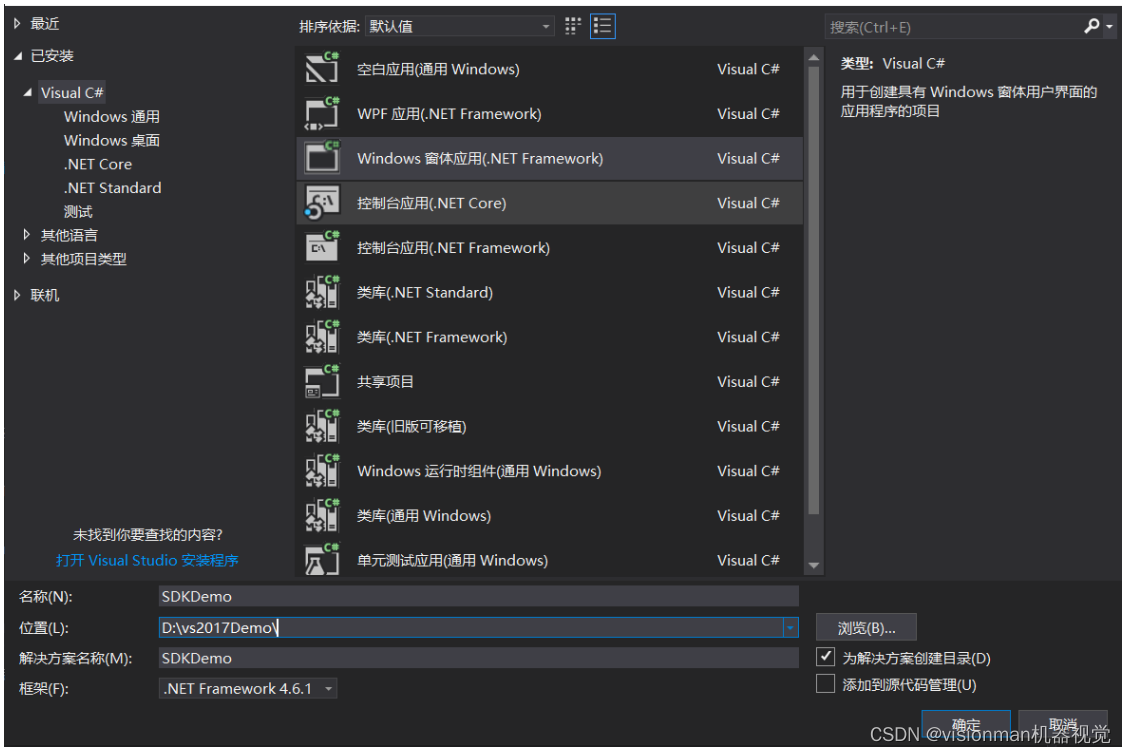1127x754 pixels.
Task: Choose the 共享项目 template icon
Action: 321,381
